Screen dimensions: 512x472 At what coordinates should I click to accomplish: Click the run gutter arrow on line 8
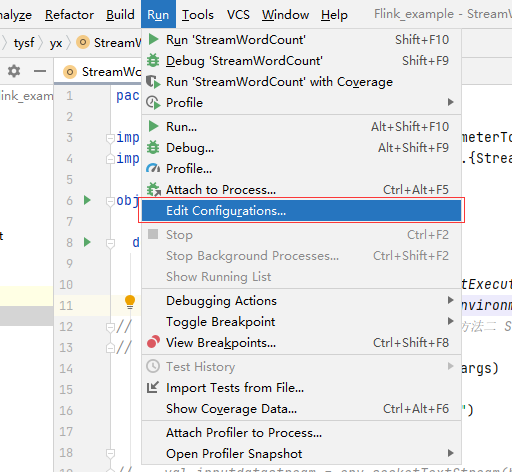87,242
